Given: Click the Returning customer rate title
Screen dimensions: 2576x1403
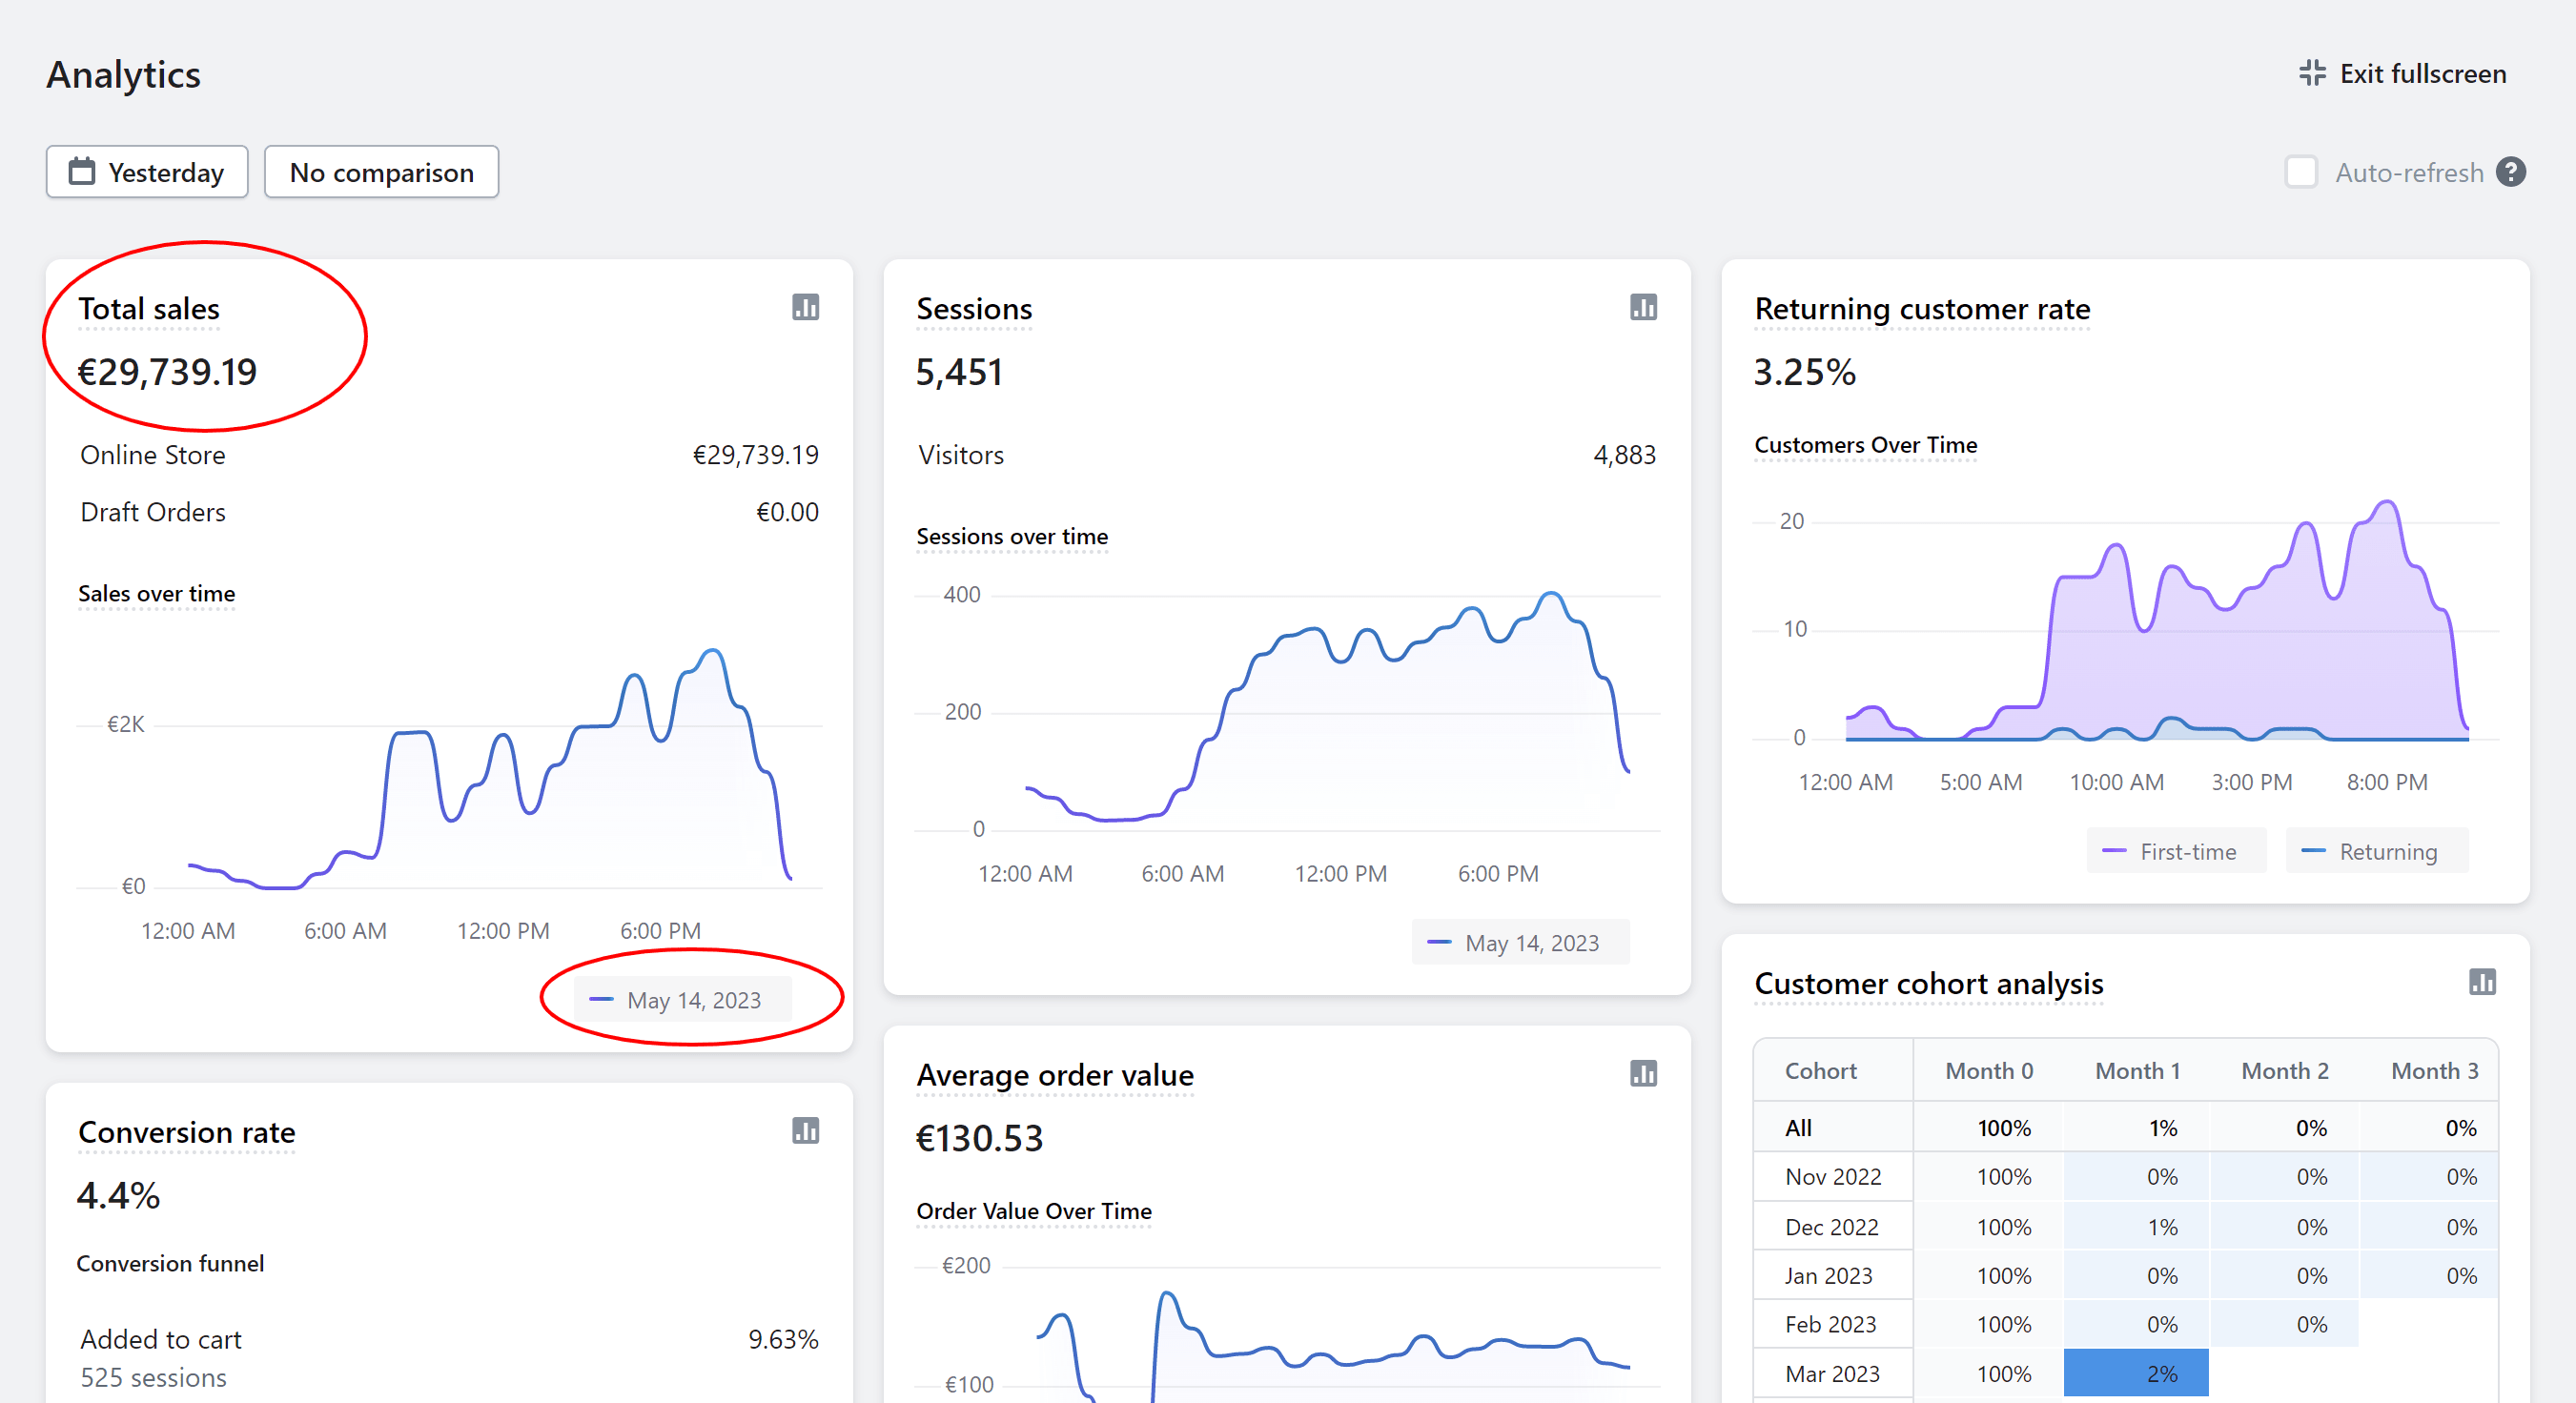Looking at the screenshot, I should click(x=1921, y=309).
